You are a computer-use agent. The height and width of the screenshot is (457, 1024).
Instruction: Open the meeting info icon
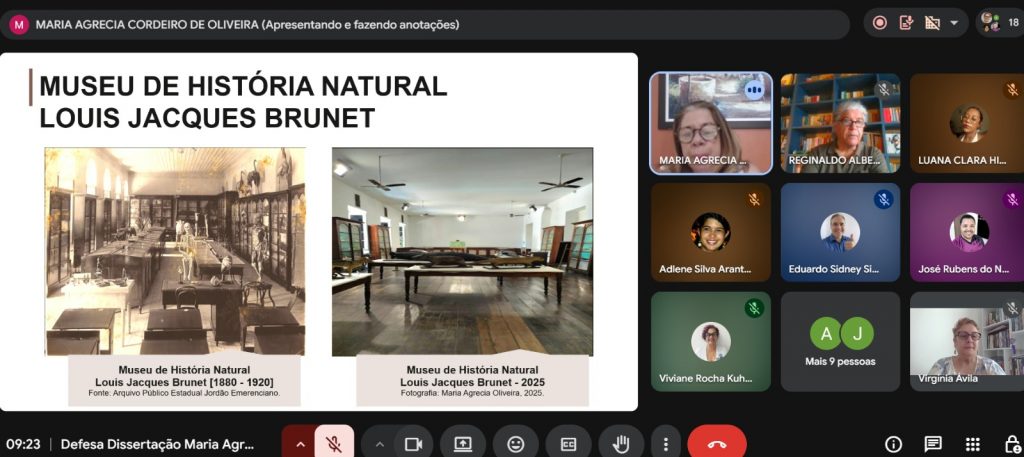[893, 445]
